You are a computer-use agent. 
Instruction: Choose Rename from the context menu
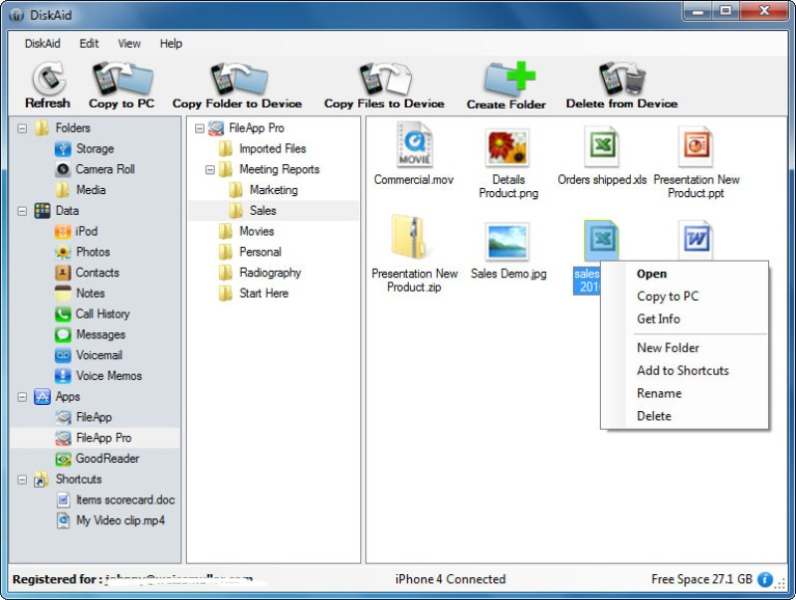click(659, 393)
